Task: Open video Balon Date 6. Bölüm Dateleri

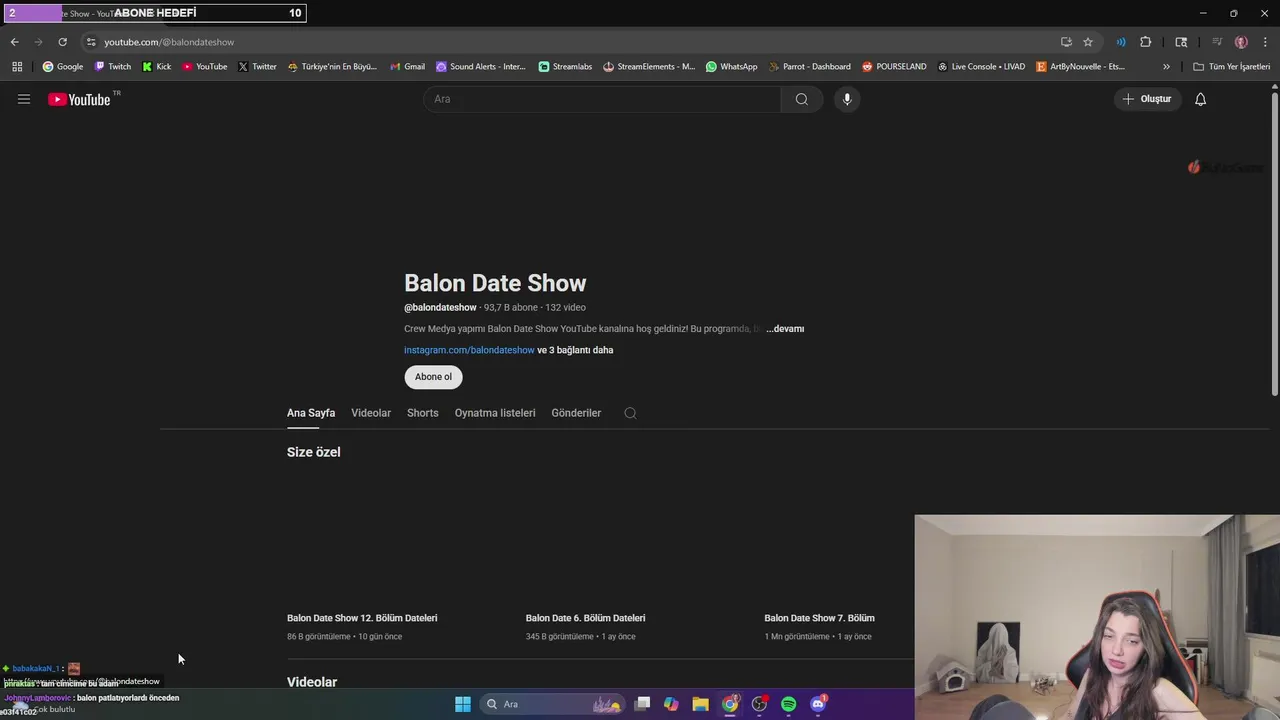Action: pyautogui.click(x=586, y=618)
